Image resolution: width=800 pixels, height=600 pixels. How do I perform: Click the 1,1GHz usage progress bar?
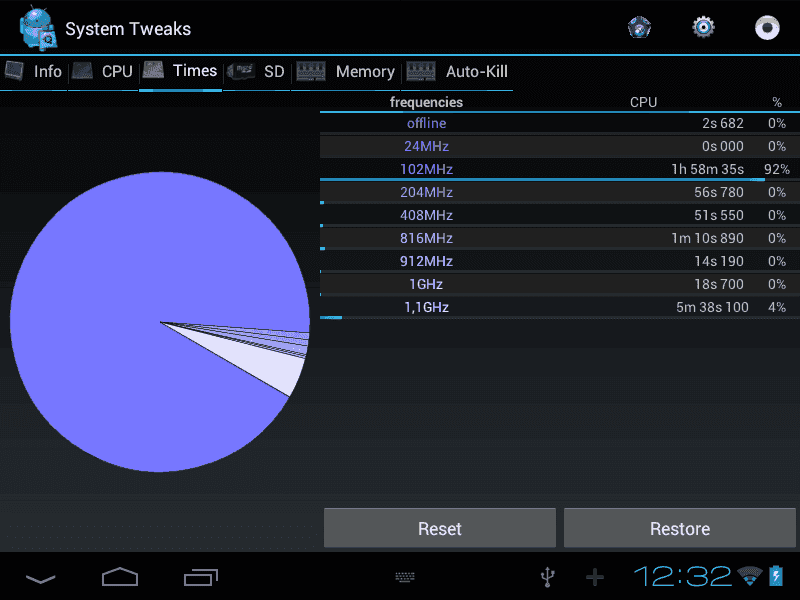pyautogui.click(x=331, y=317)
